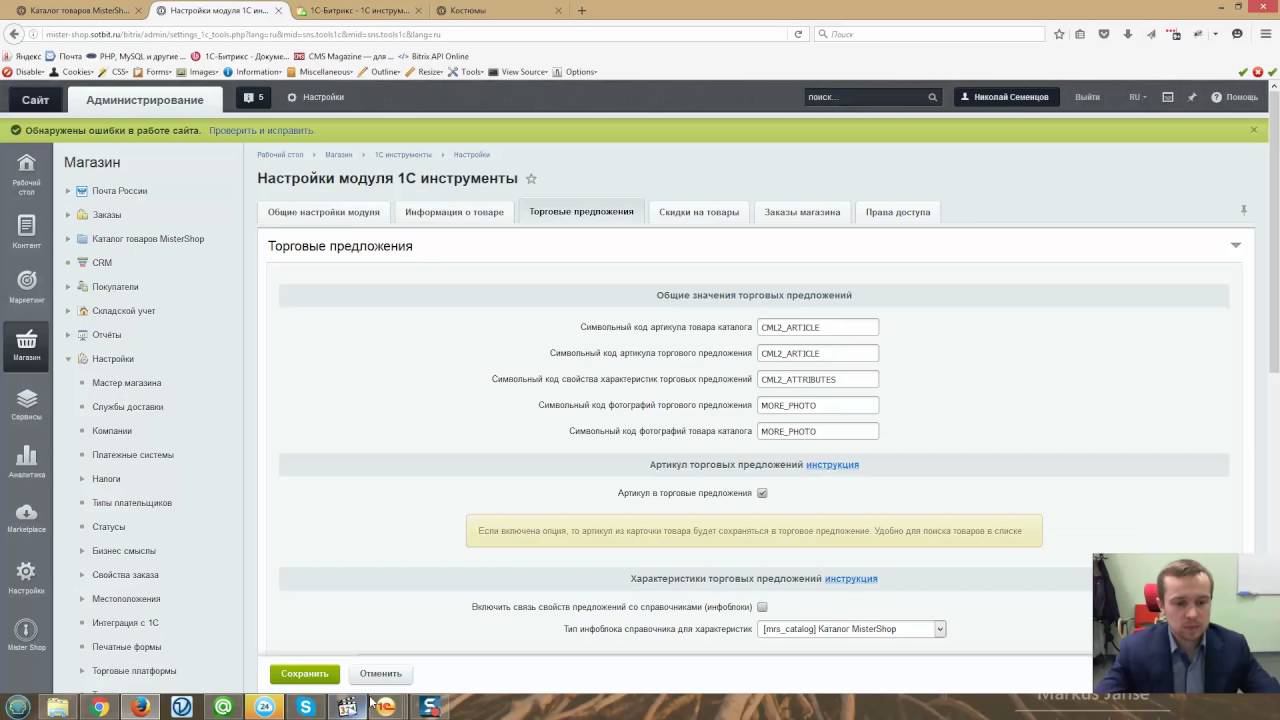The height and width of the screenshot is (720, 1280).
Task: Click the Выйти logout link
Action: tap(1087, 97)
